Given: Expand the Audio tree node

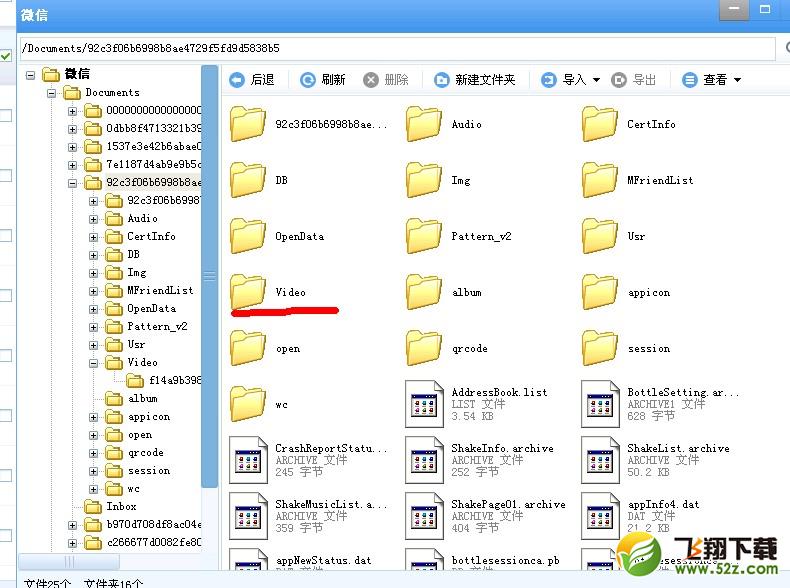Looking at the screenshot, I should coord(94,219).
